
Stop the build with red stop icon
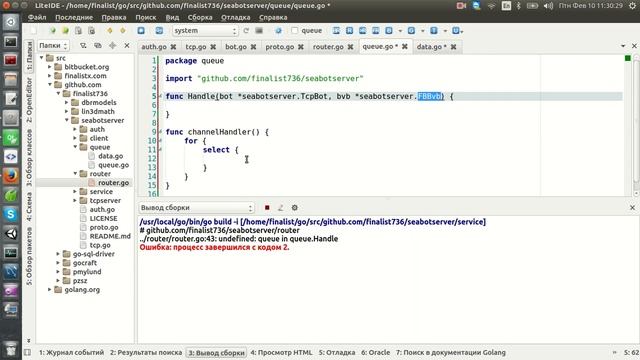pyautogui.click(x=267, y=208)
